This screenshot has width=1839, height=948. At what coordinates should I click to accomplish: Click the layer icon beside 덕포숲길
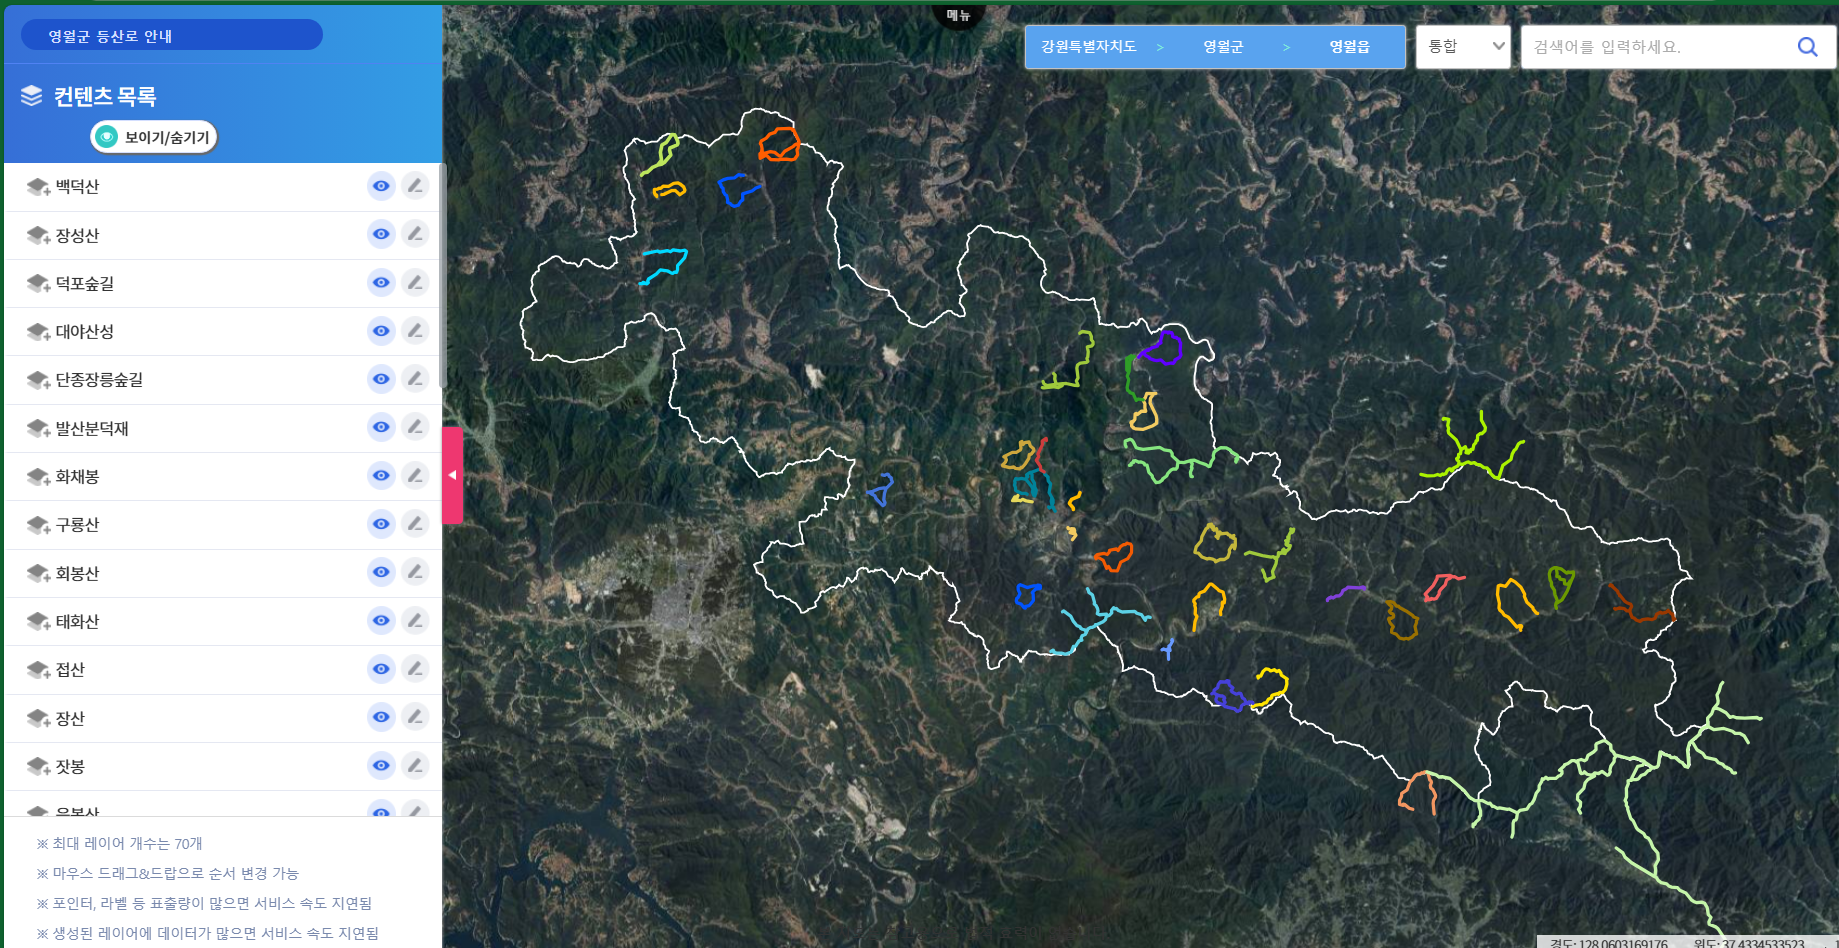point(38,283)
